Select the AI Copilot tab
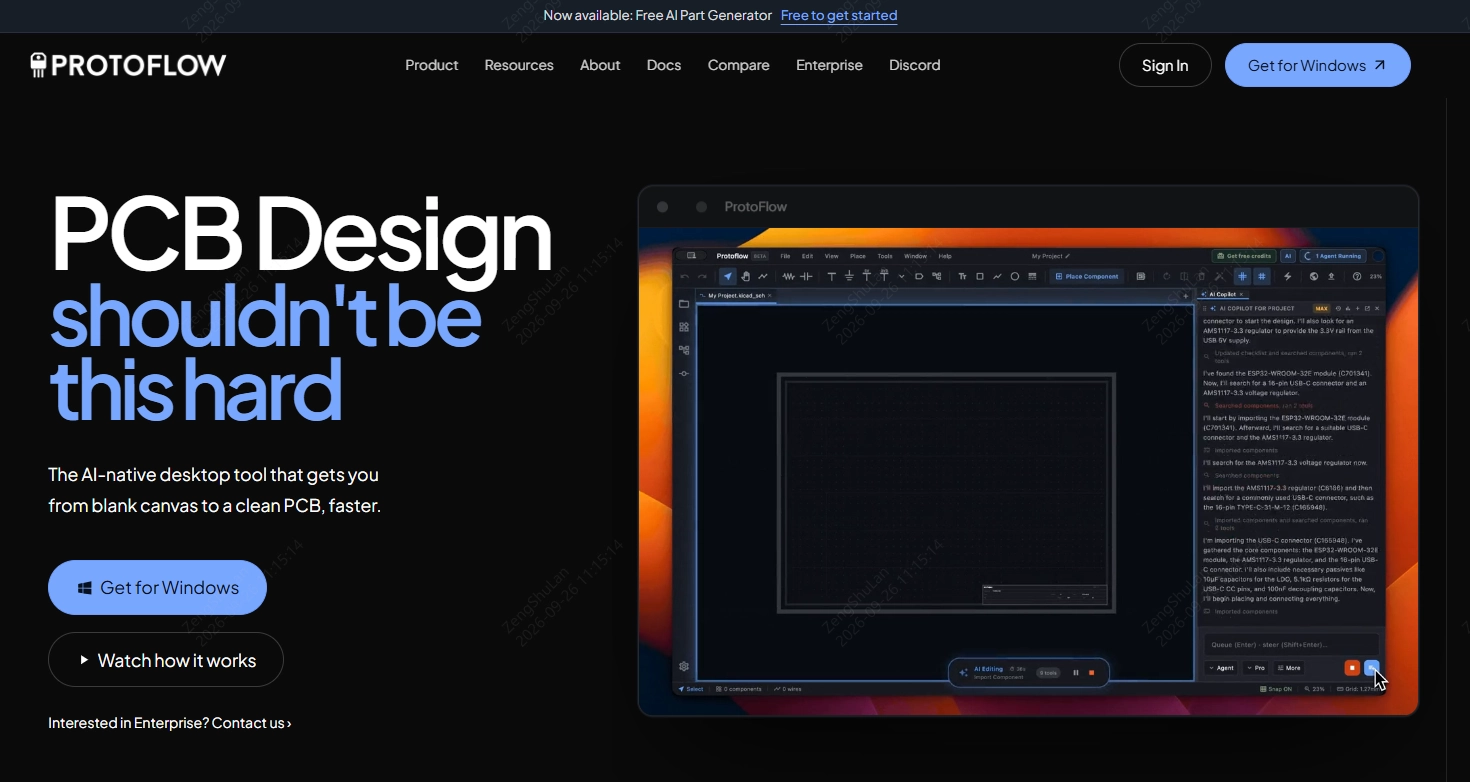Screen dimensions: 1470x782 (x=1224, y=295)
